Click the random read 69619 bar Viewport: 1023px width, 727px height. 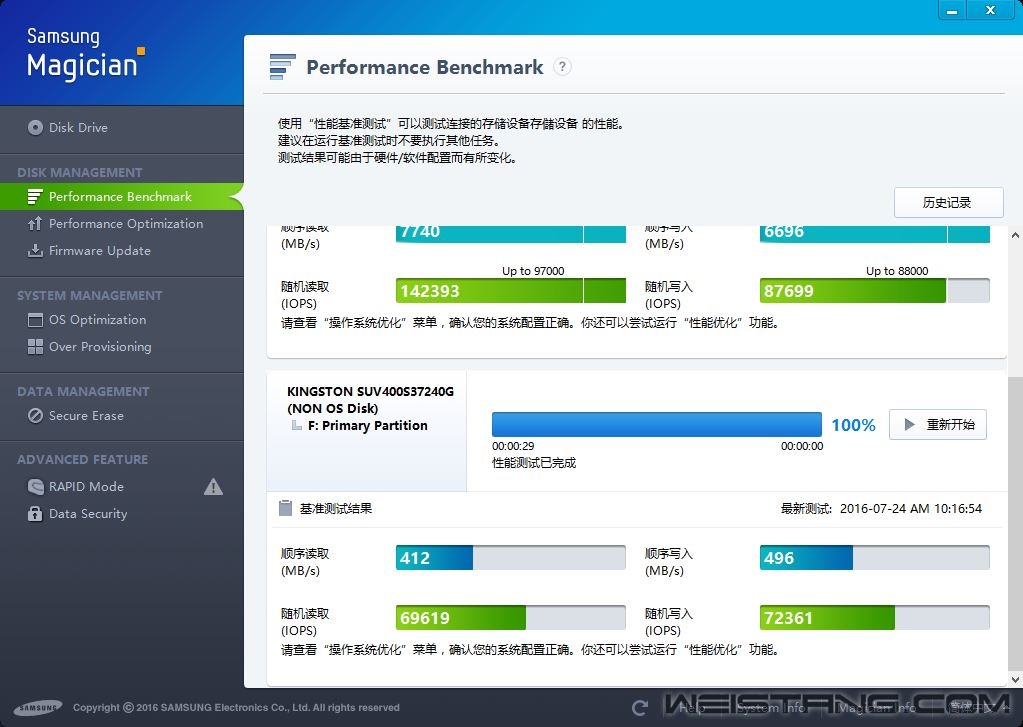coord(511,617)
